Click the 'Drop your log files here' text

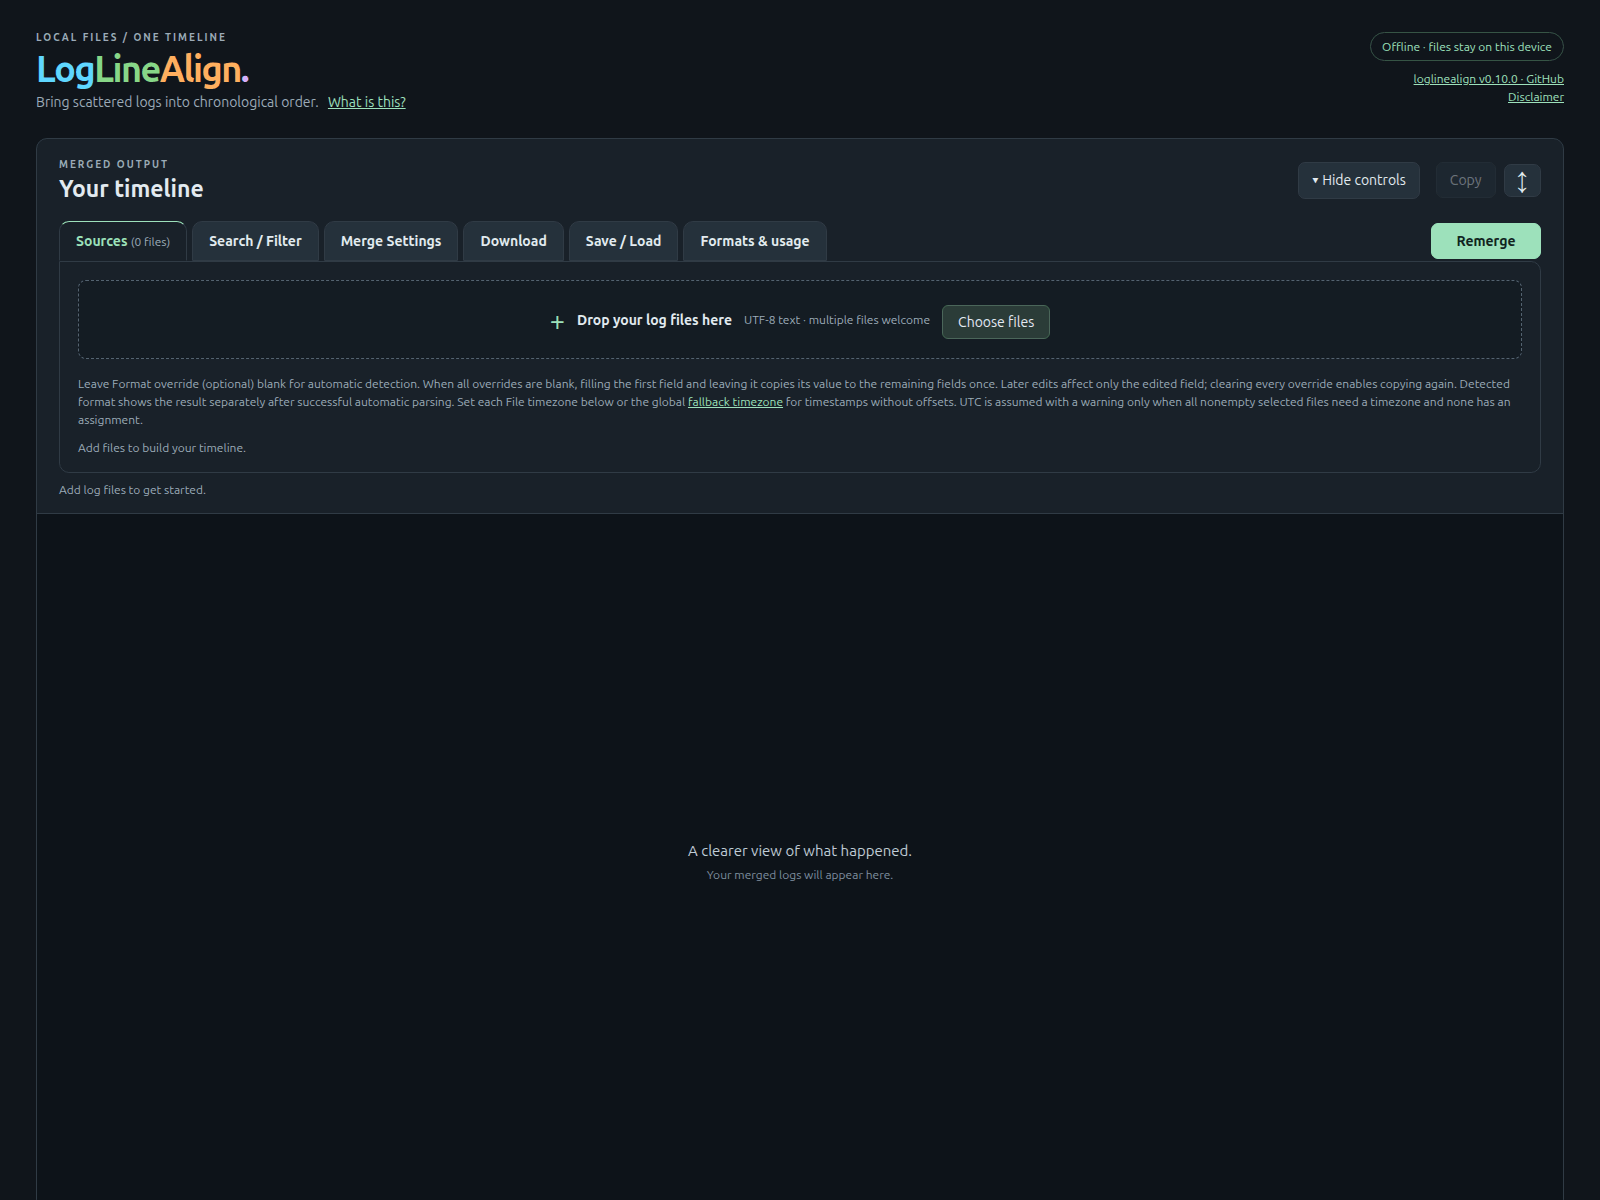click(x=654, y=320)
